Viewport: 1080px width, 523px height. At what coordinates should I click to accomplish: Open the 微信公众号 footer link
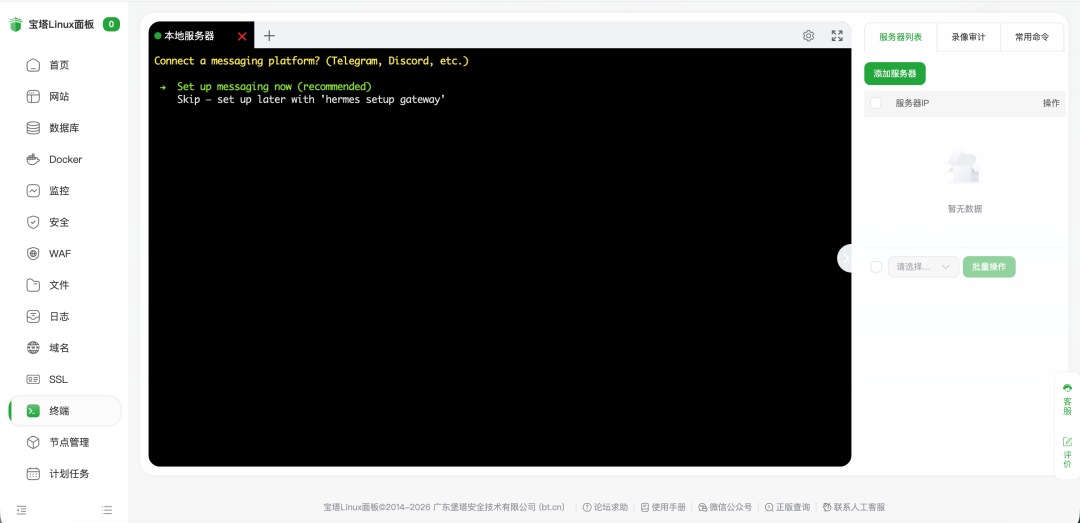pyautogui.click(x=725, y=507)
